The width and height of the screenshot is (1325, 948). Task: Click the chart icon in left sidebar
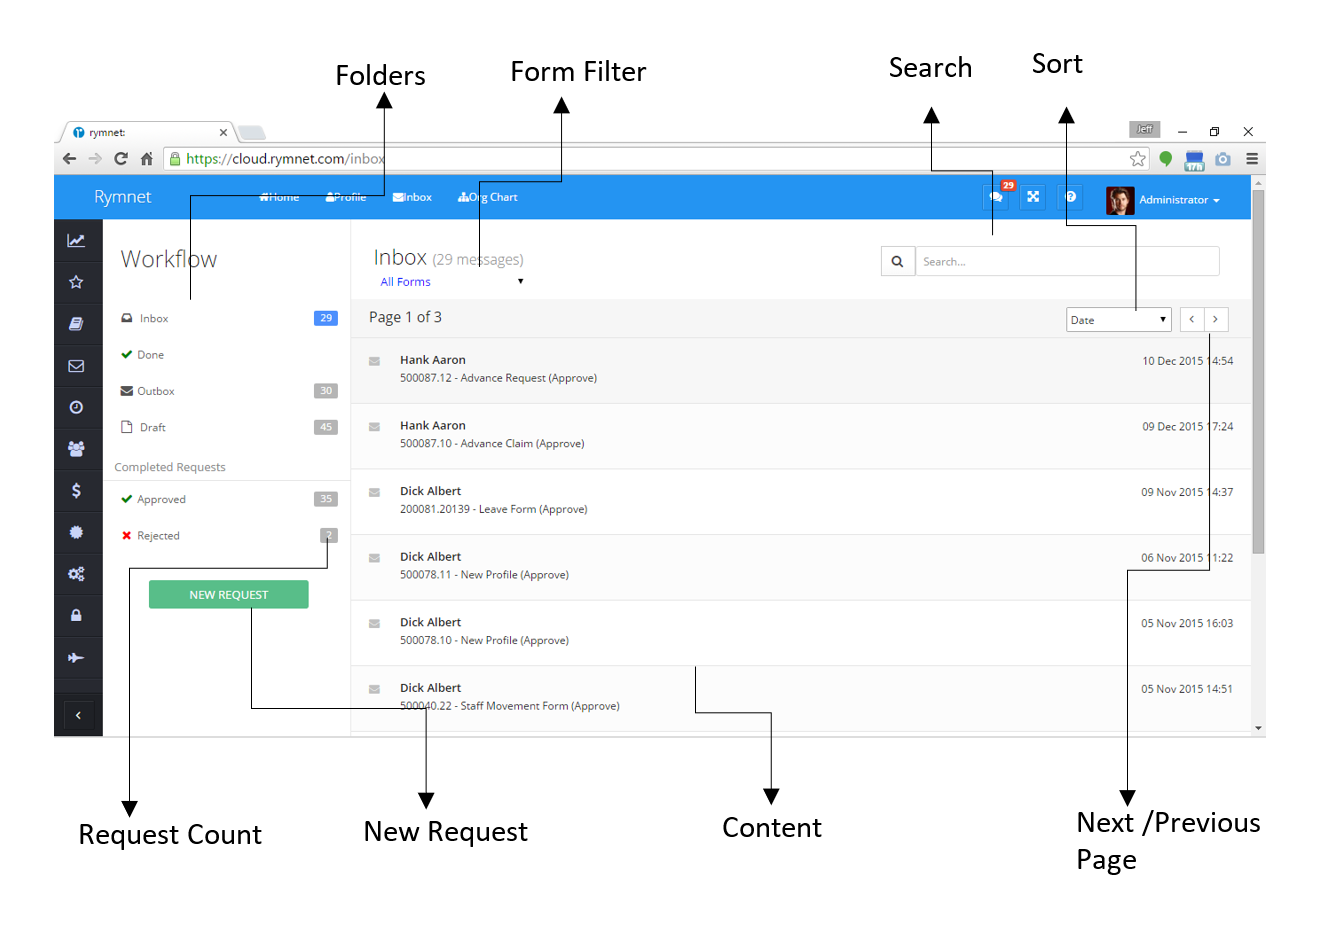[76, 240]
